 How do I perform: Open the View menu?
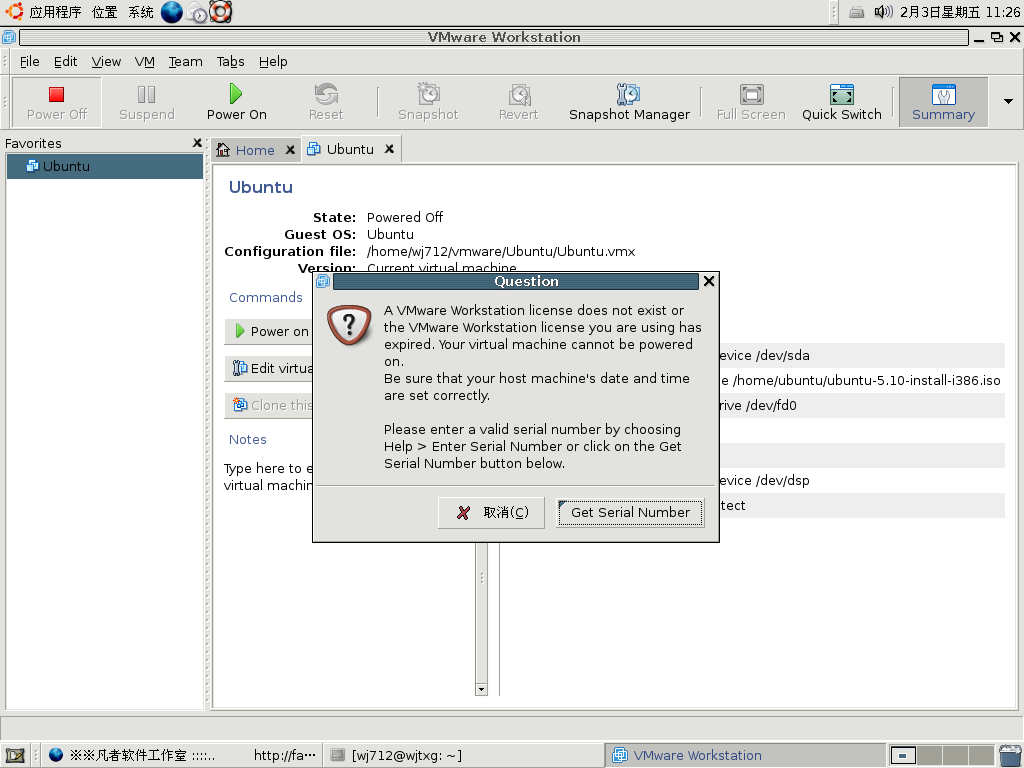click(106, 61)
